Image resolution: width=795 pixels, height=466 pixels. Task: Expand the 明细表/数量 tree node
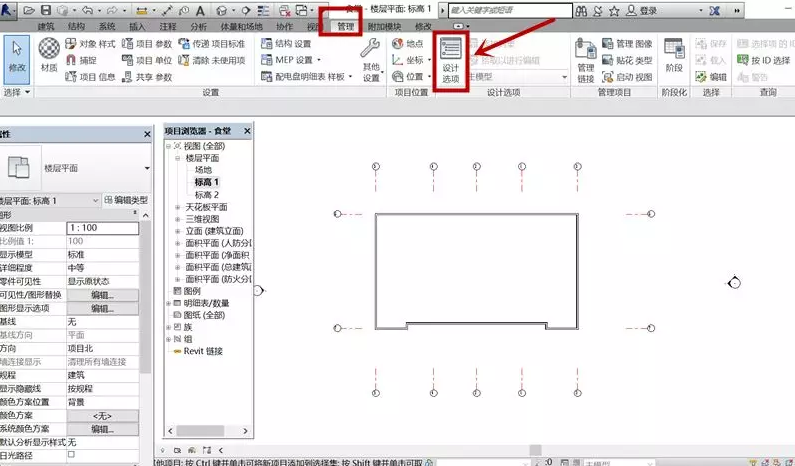click(x=168, y=303)
